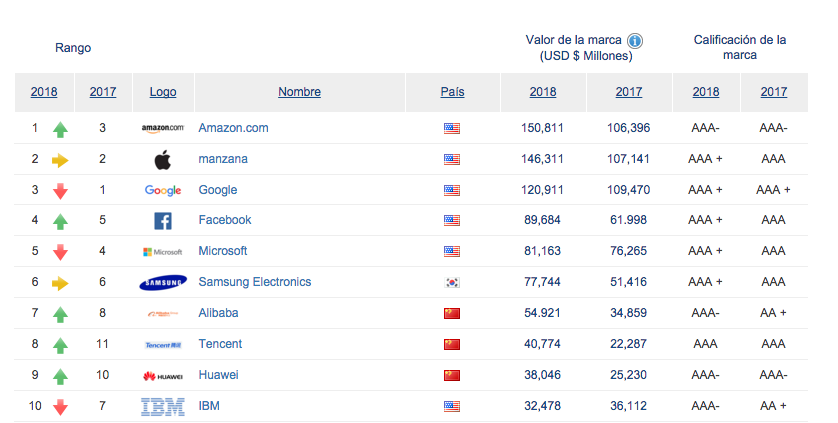Click the green up arrow in Facebook row
Viewport: 838px width, 423px height.
tap(60, 221)
